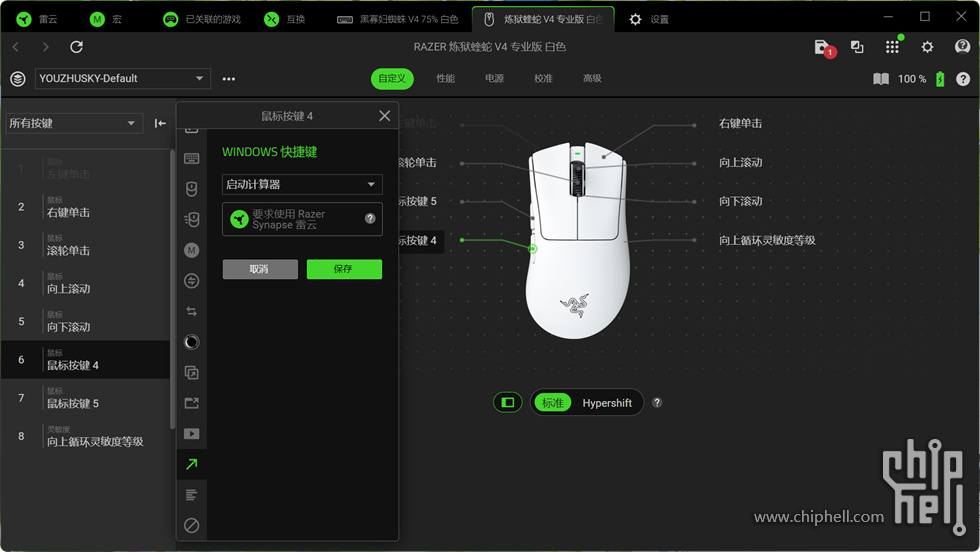Click the help icon near battery status

963,79
